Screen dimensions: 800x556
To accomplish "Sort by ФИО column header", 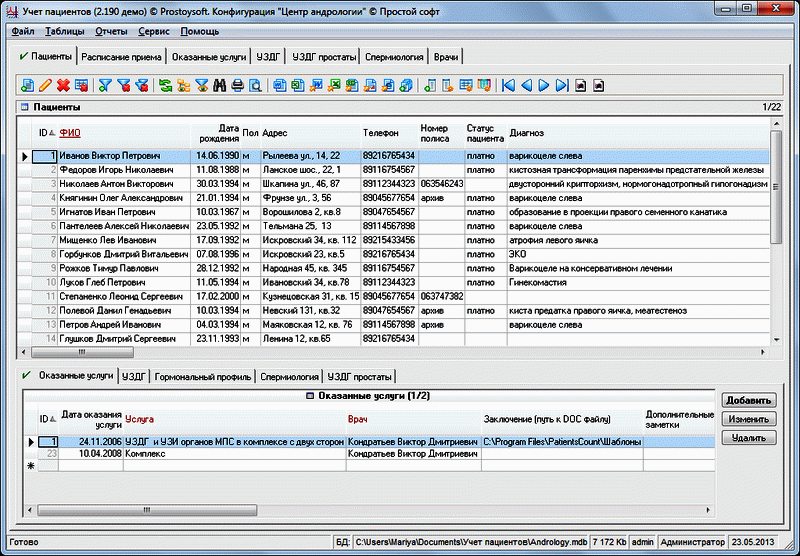I will (x=70, y=133).
